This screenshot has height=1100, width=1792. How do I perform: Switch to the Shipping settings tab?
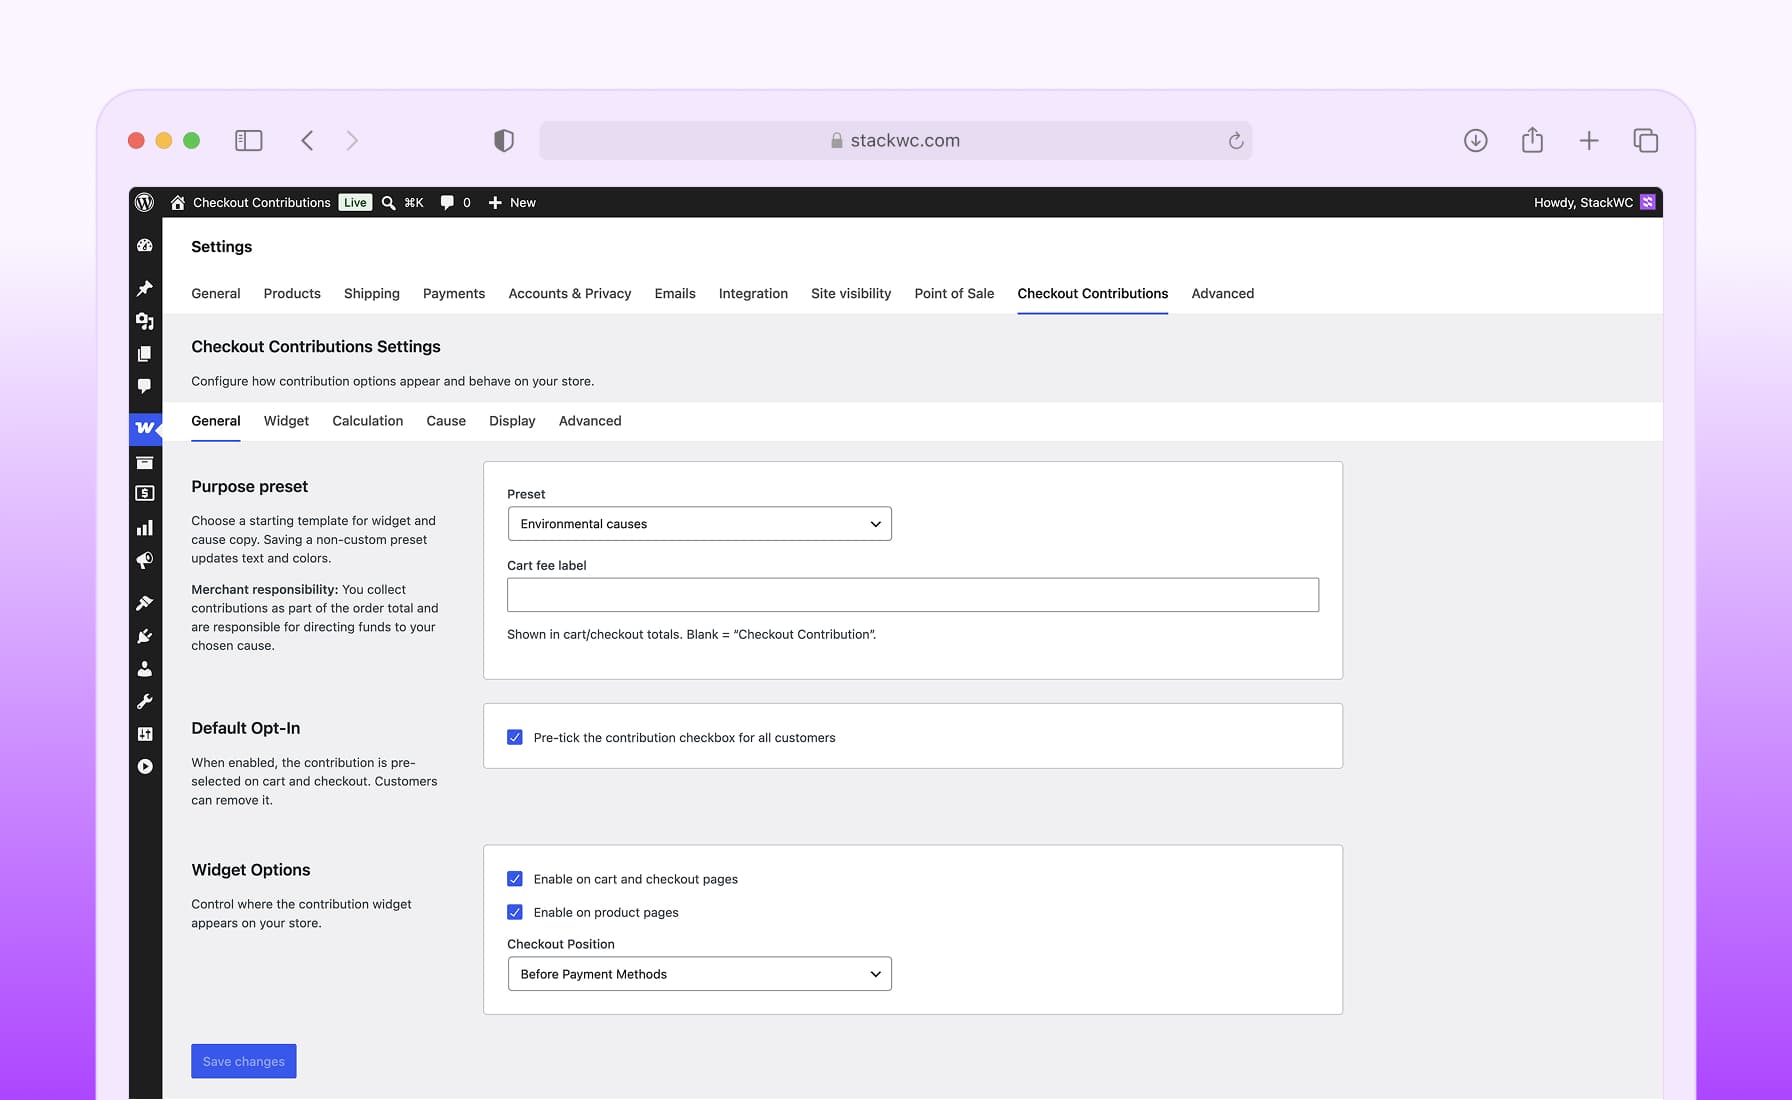pos(372,293)
